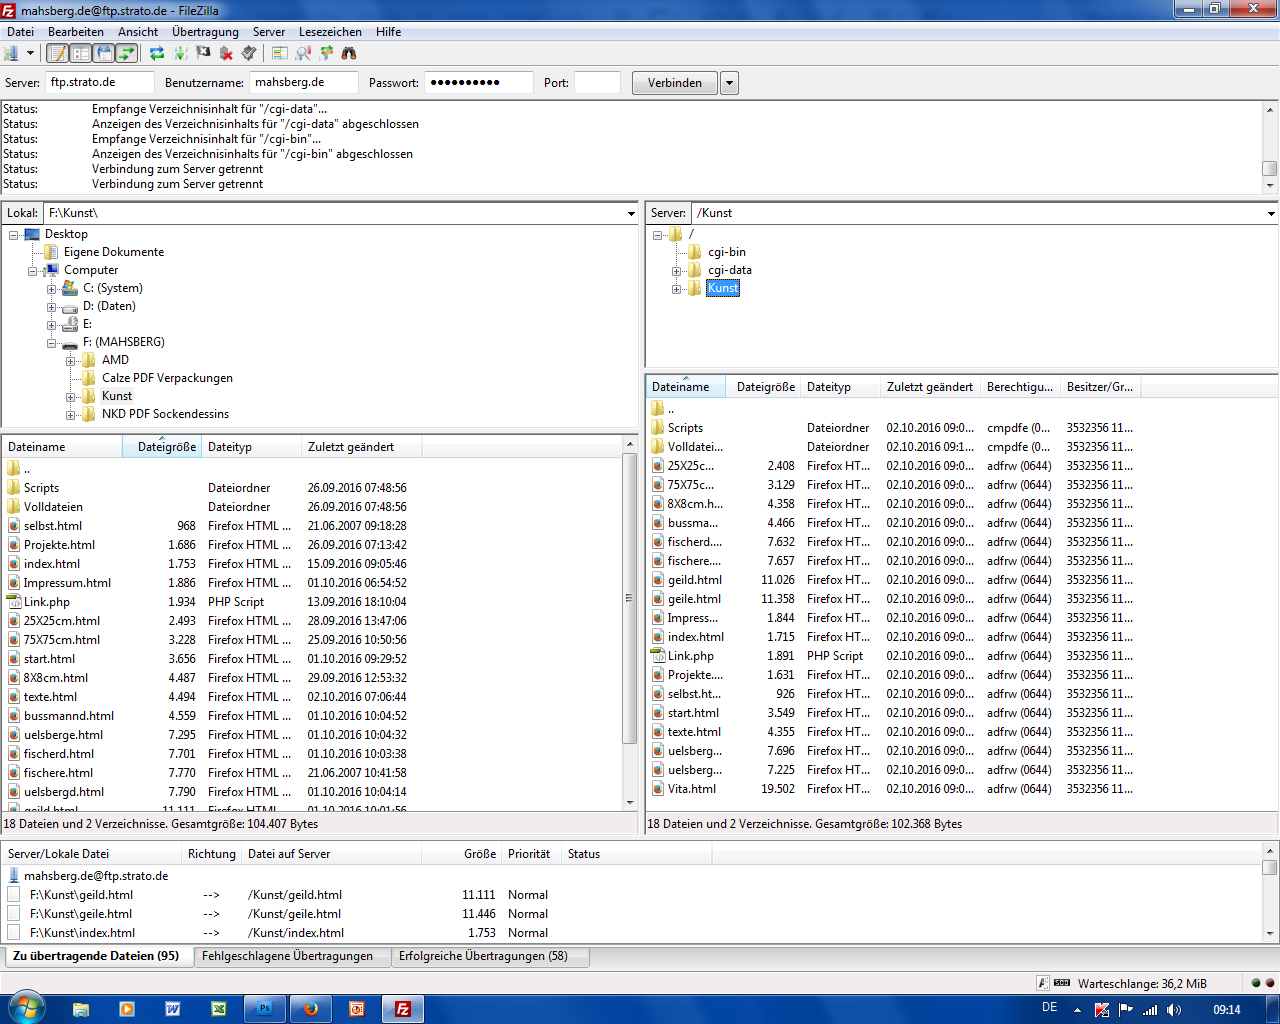Click the volume icon in system tray
Screen dimensions: 1280x1024
[x=1173, y=1010]
